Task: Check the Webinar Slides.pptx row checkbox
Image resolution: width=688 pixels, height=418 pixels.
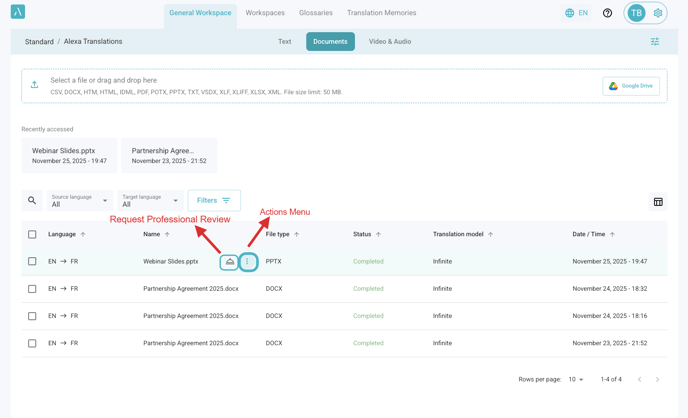Action: coord(32,262)
